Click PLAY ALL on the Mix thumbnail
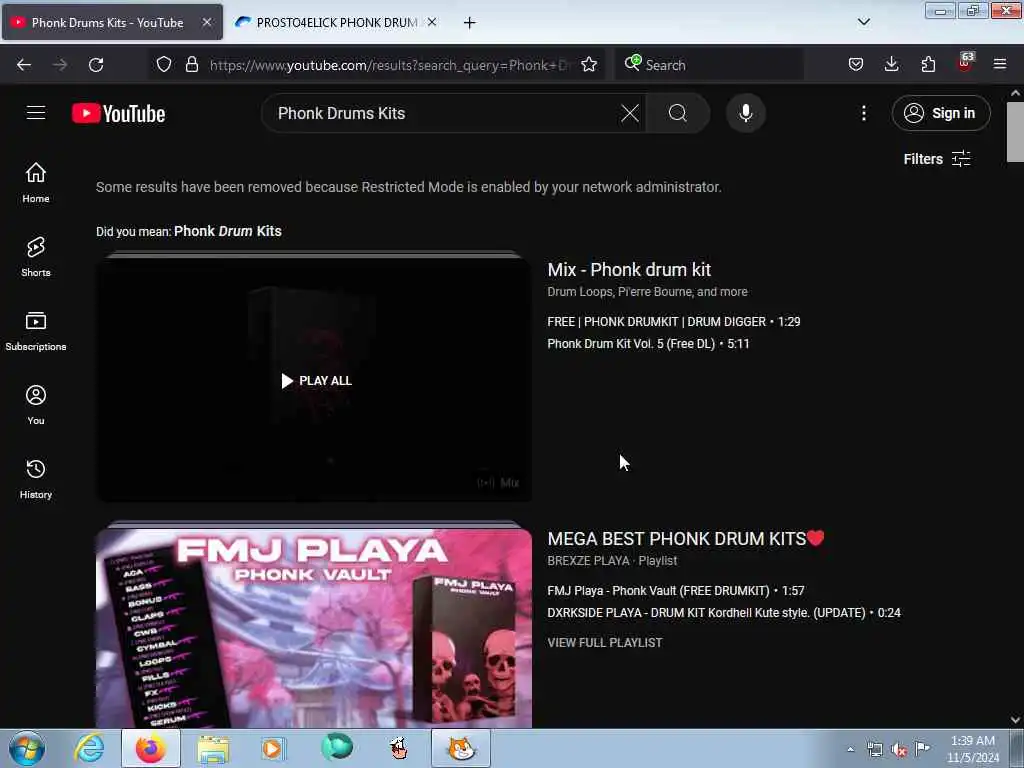The height and width of the screenshot is (768, 1024). pos(316,381)
